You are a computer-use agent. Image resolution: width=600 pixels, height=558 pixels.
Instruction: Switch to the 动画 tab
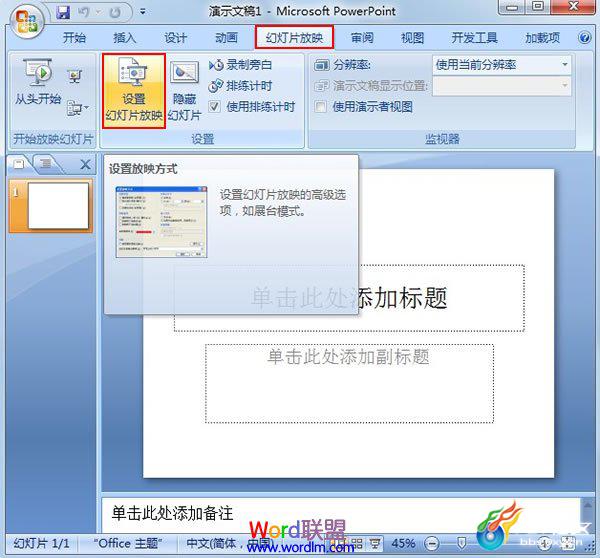tap(226, 38)
